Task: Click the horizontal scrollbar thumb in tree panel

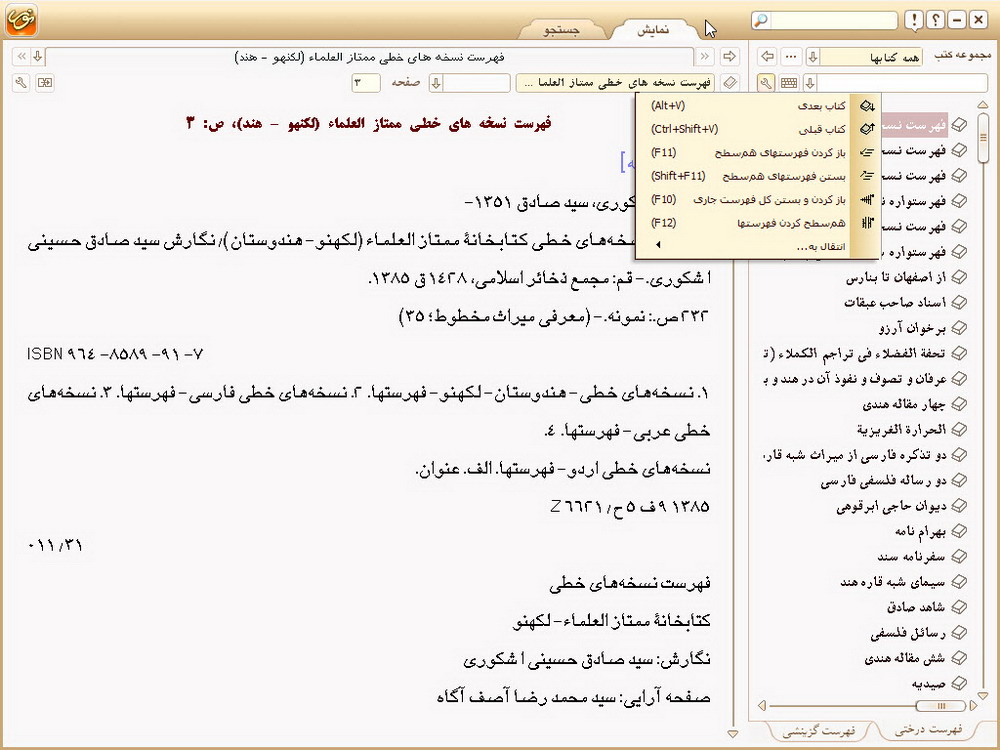Action: [941, 705]
